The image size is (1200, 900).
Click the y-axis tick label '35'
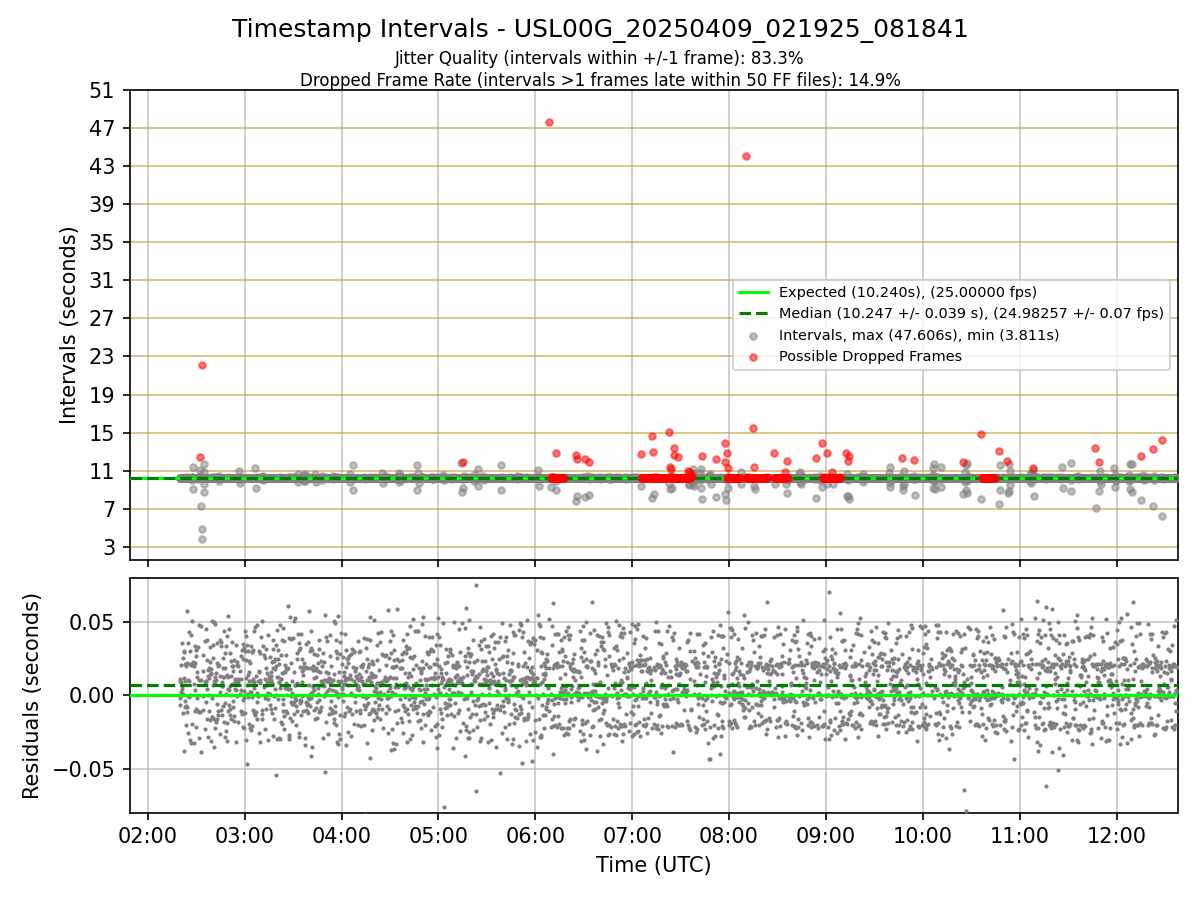[105, 242]
